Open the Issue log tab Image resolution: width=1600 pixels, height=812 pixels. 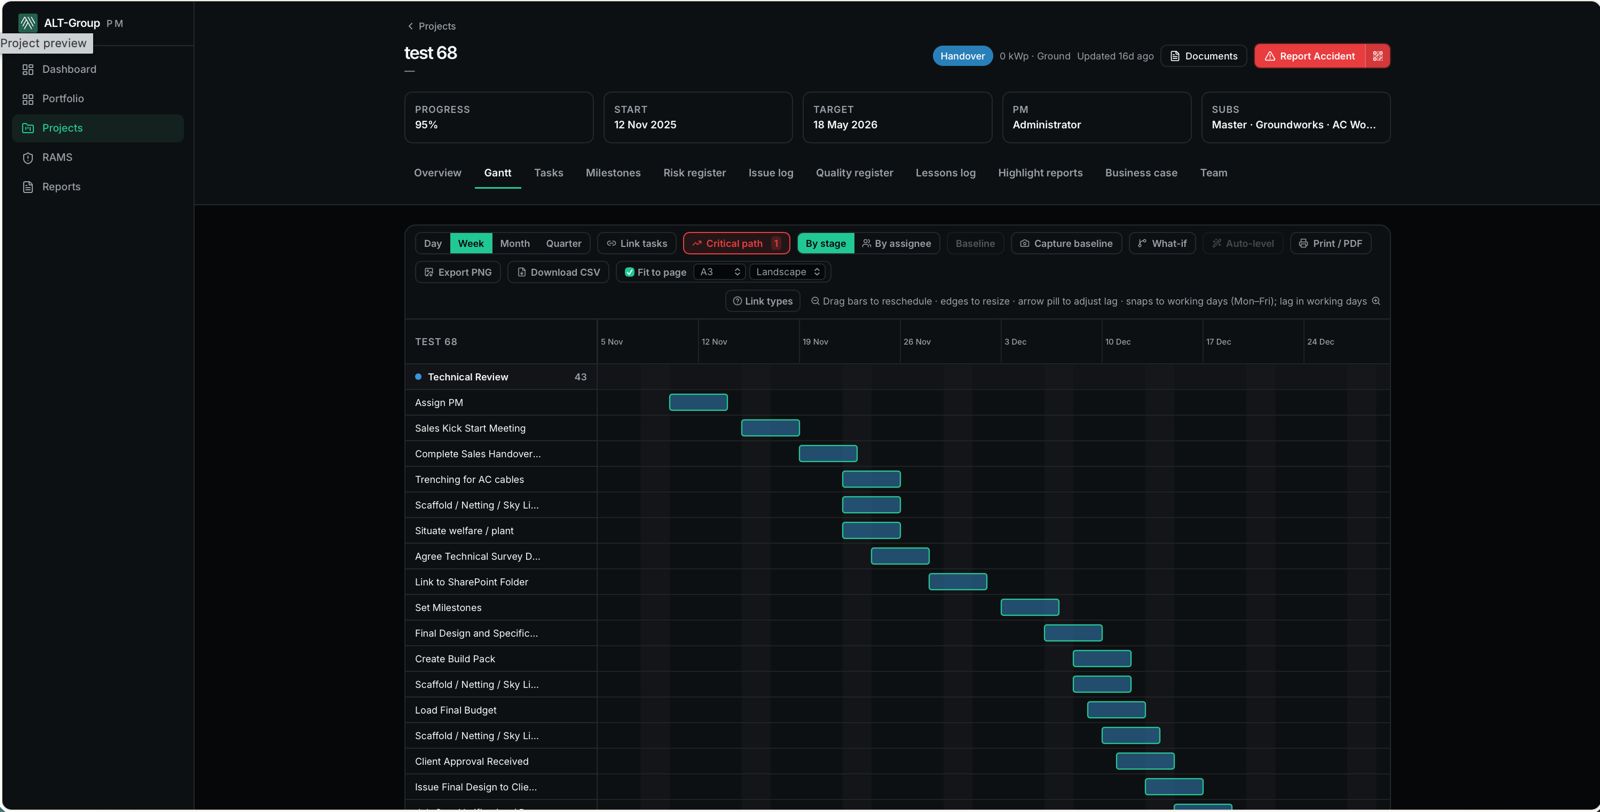pyautogui.click(x=771, y=173)
